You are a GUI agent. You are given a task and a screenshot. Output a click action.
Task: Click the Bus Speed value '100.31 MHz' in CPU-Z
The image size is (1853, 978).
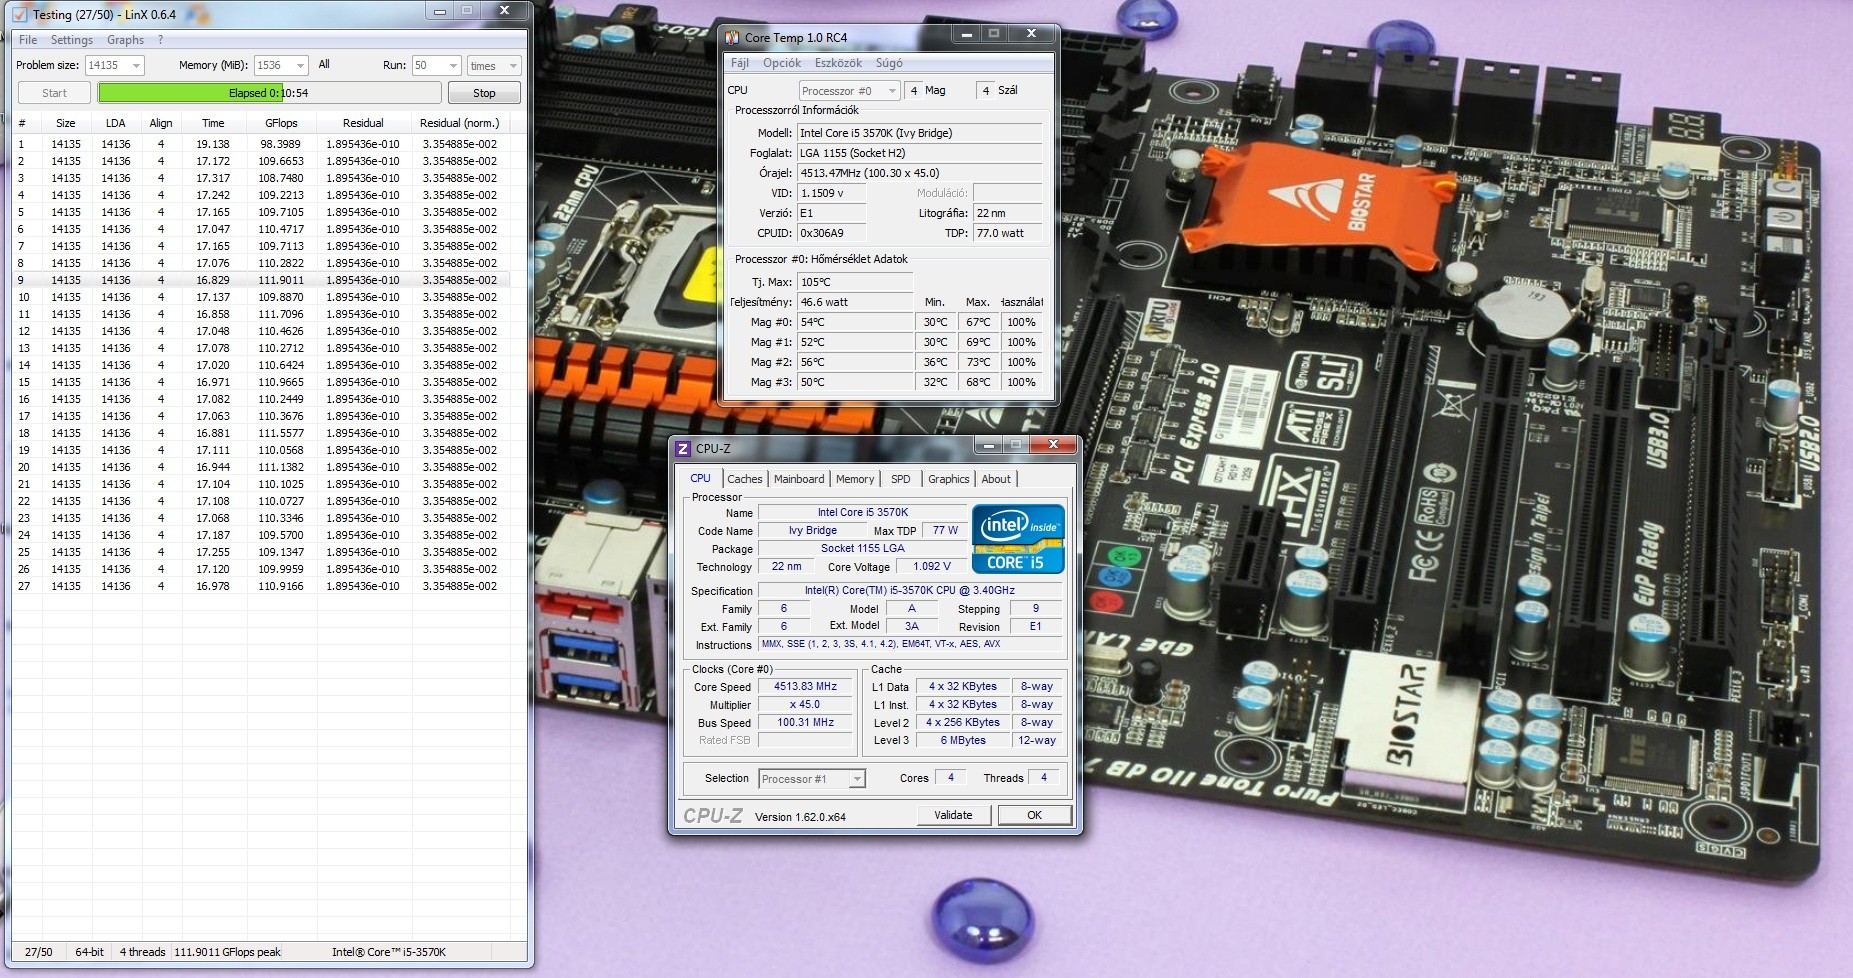tap(805, 723)
